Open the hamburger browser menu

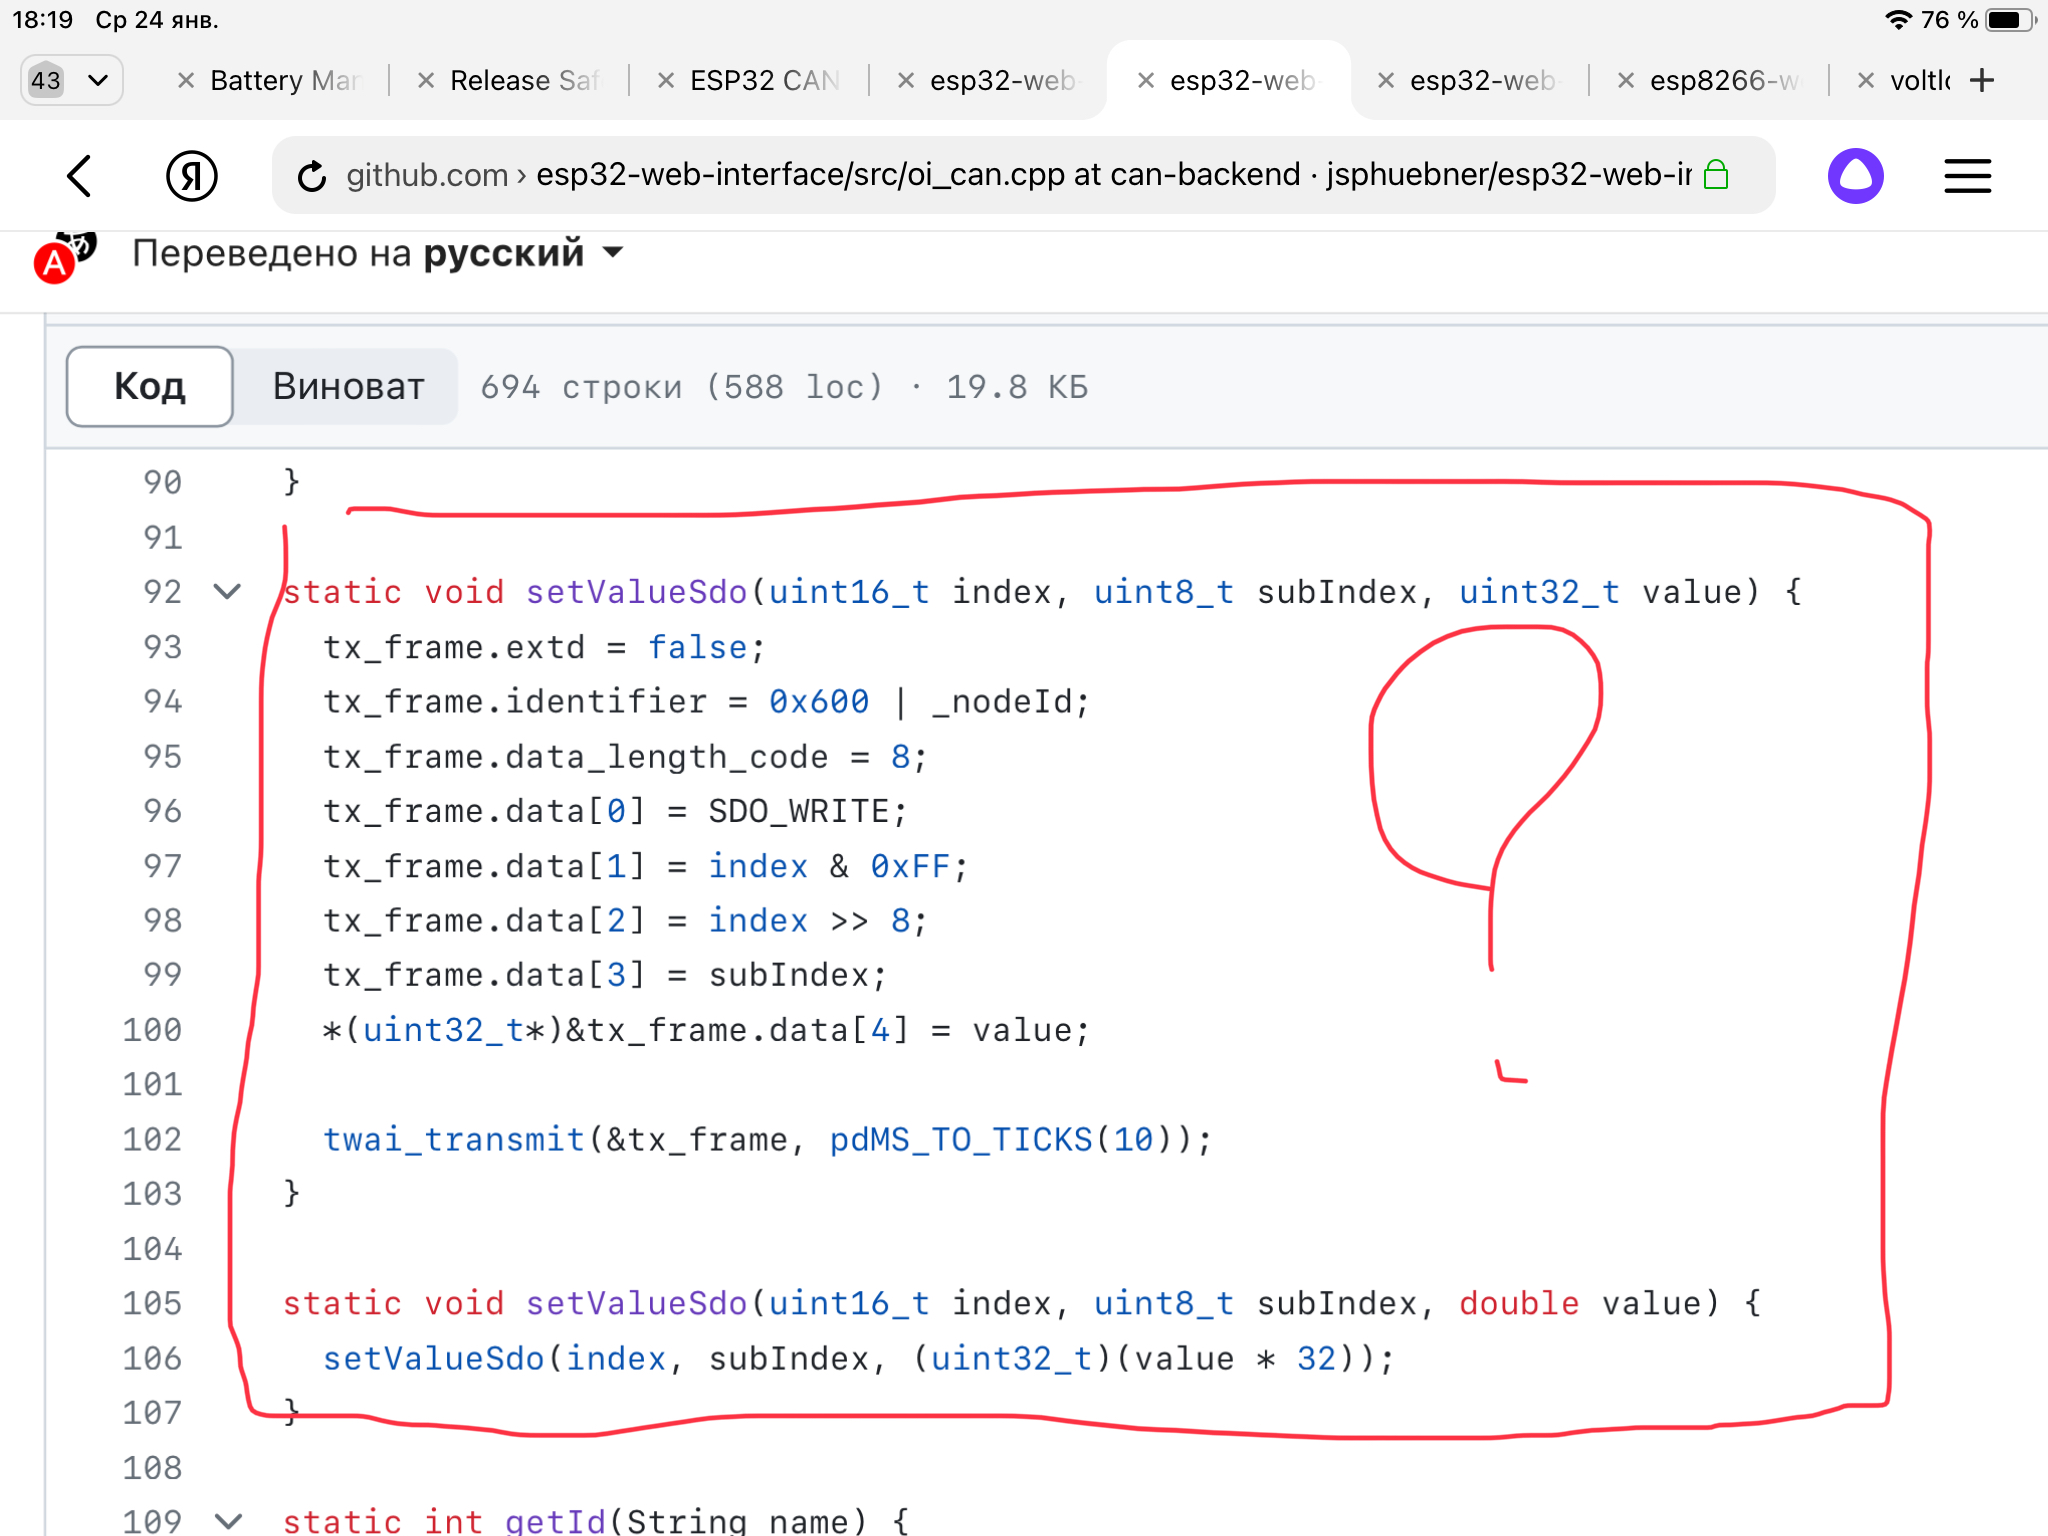(1967, 176)
